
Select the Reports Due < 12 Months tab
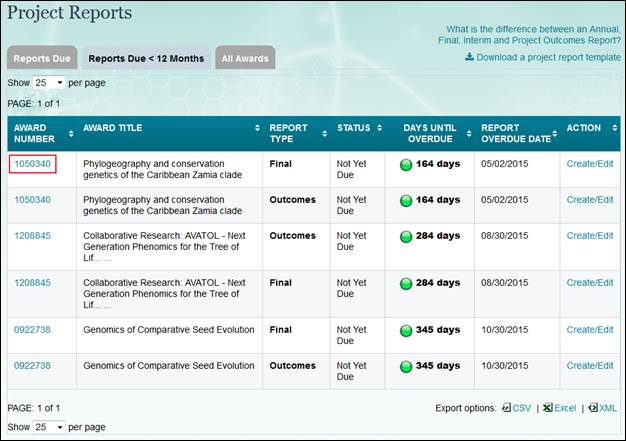[146, 58]
